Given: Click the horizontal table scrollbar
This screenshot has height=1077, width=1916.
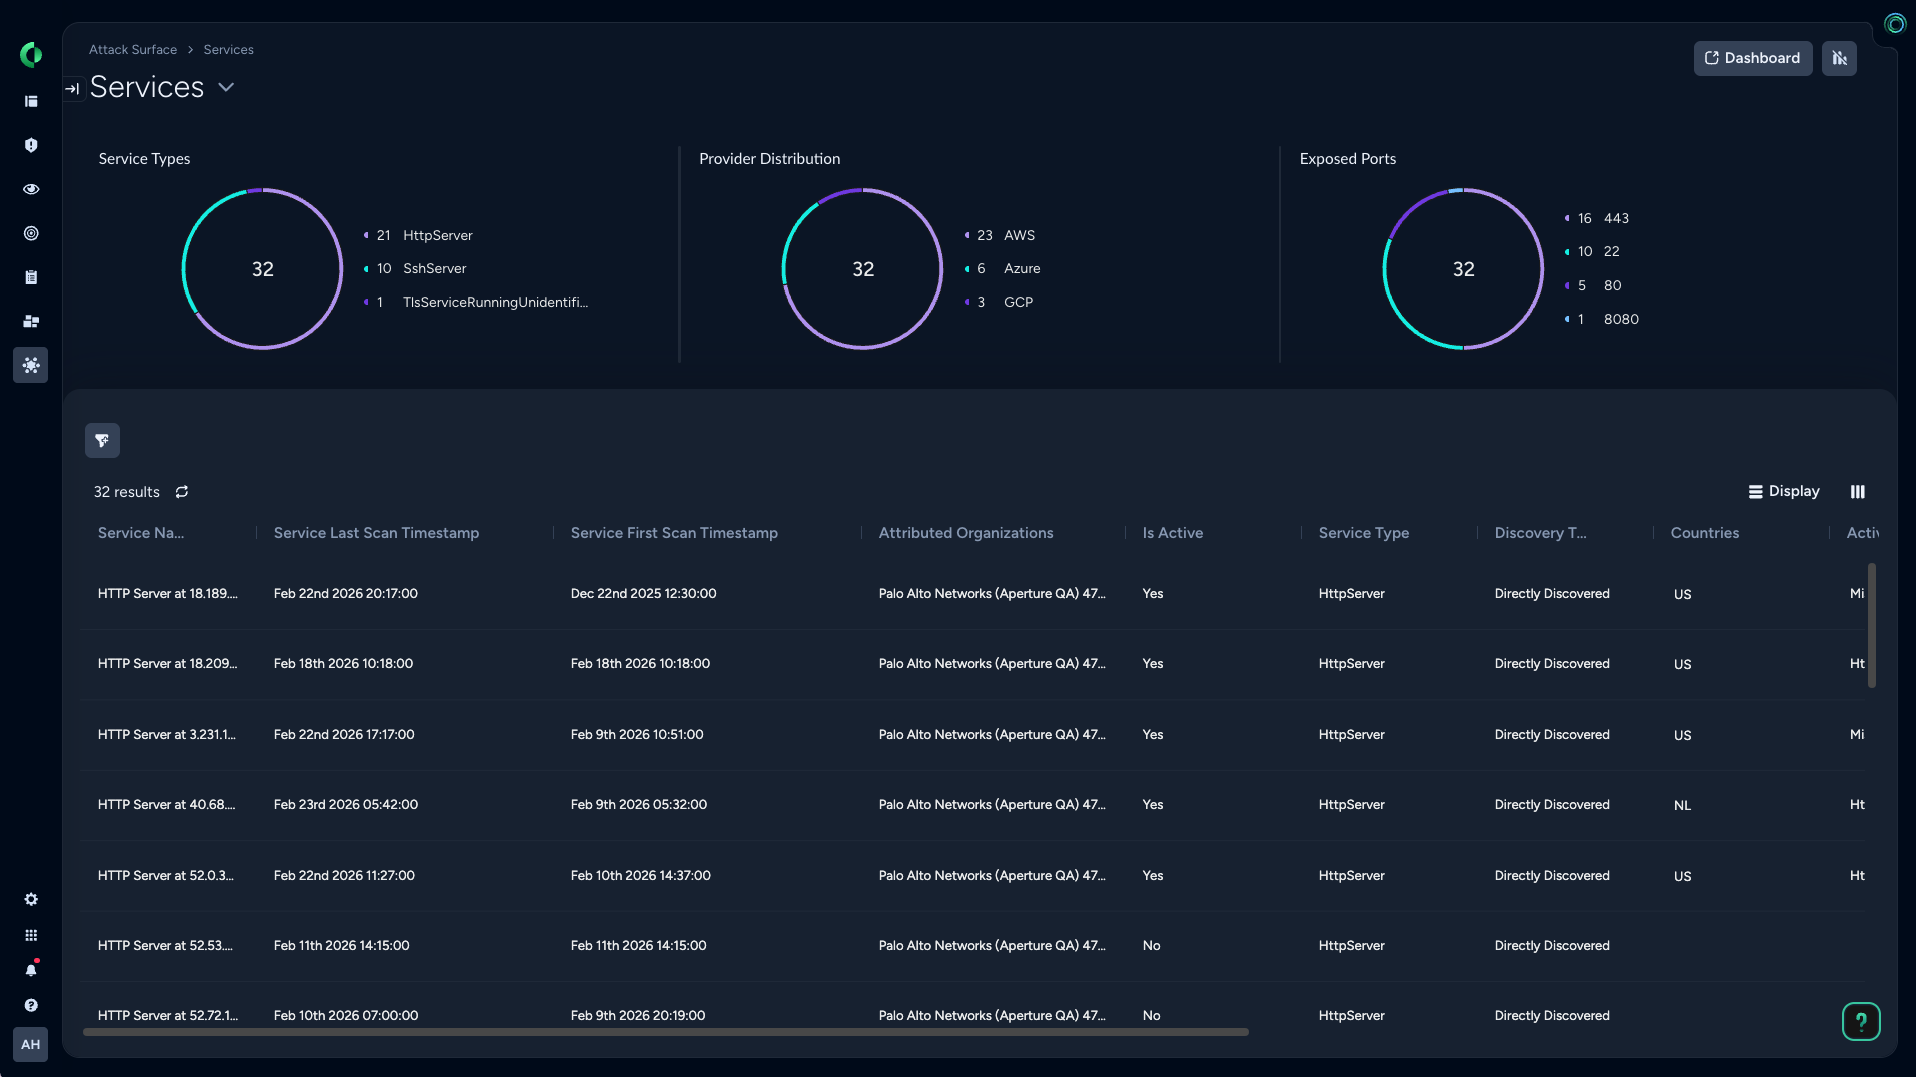Looking at the screenshot, I should click(665, 1032).
